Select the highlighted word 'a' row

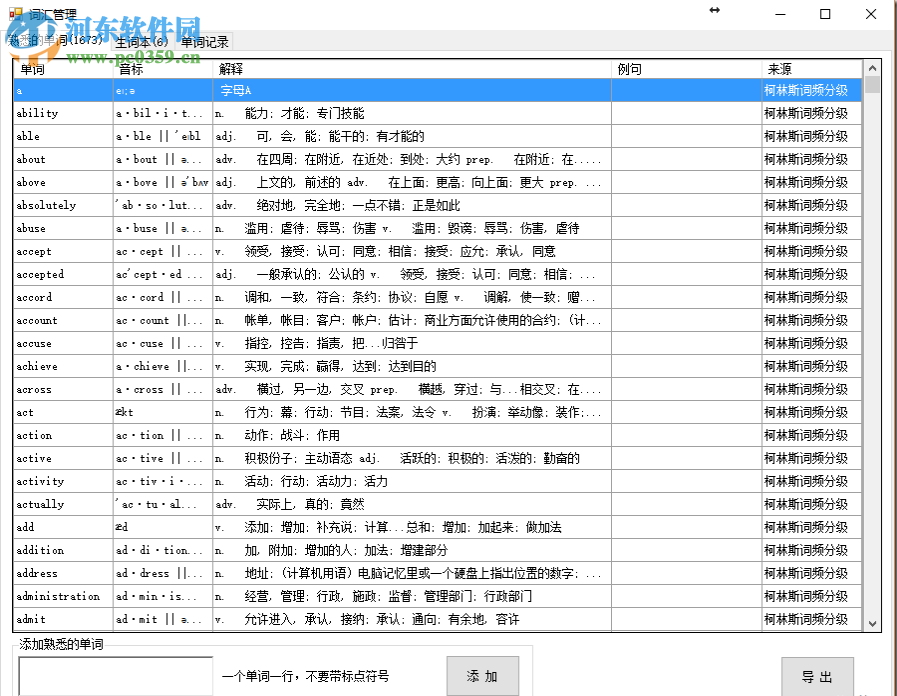(x=60, y=90)
